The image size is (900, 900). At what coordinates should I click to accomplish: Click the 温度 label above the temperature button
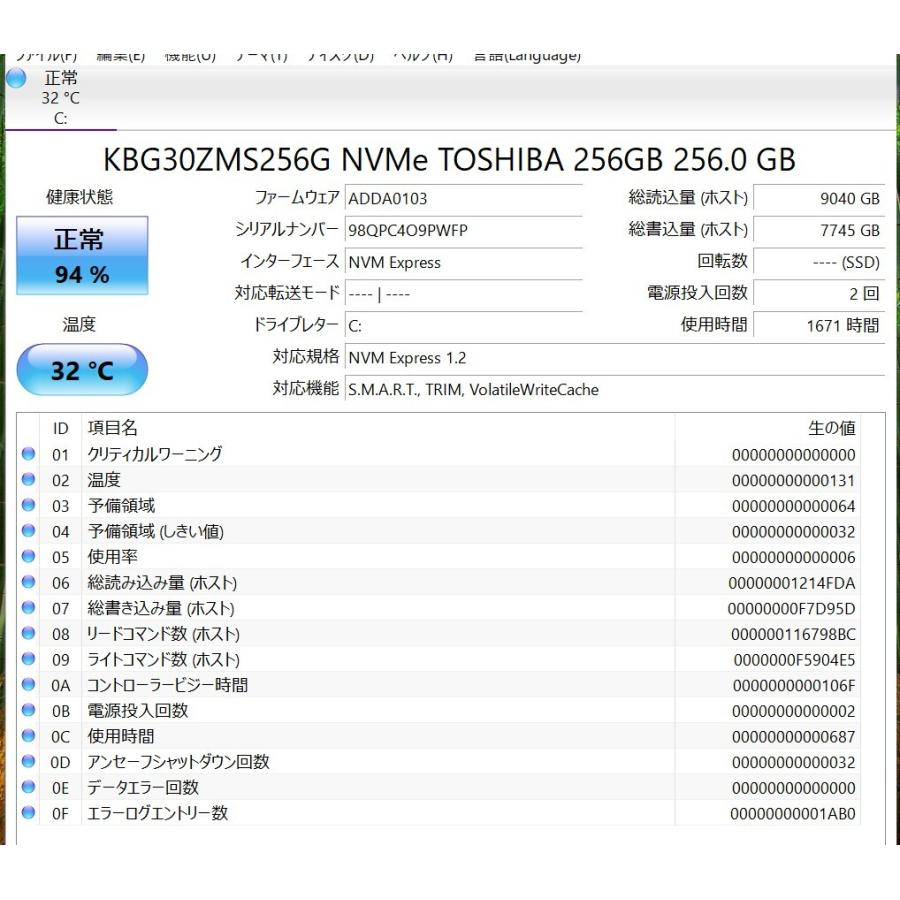click(79, 325)
